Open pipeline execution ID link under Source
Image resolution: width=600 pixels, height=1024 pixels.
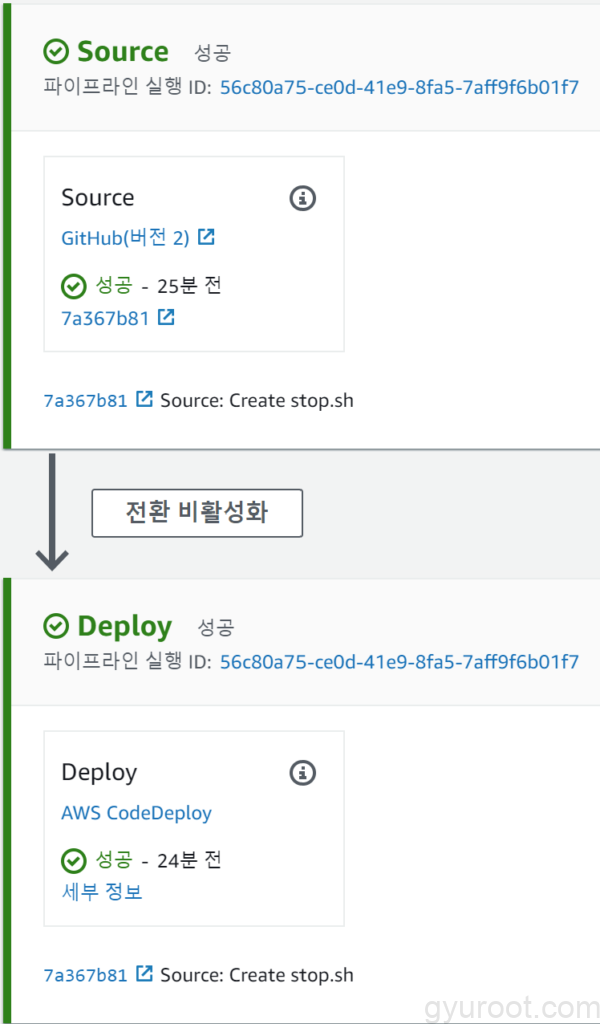pyautogui.click(x=400, y=88)
